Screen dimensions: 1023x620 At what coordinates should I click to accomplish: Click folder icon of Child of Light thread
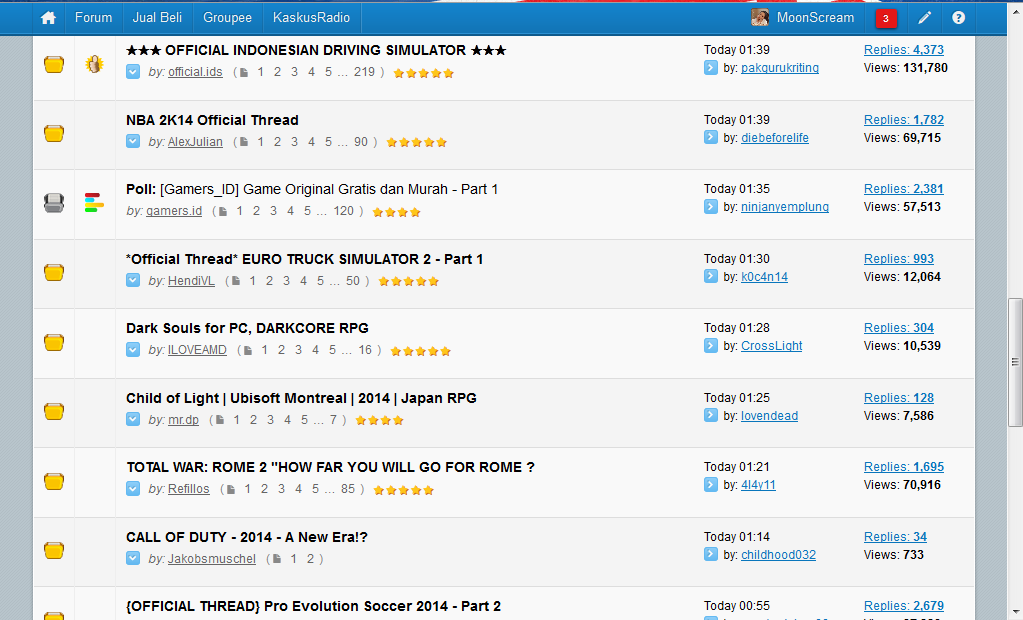coord(54,411)
